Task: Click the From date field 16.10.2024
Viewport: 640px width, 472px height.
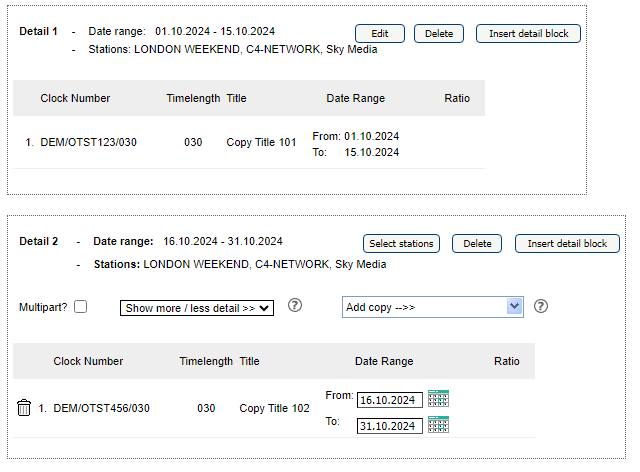Action: (389, 400)
